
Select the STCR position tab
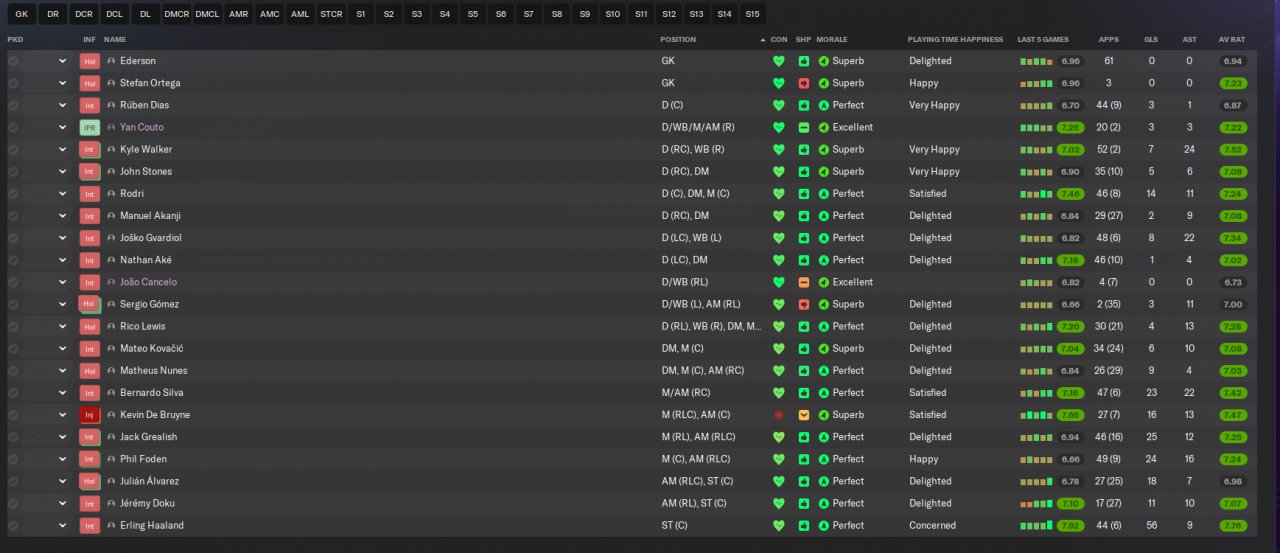point(331,15)
